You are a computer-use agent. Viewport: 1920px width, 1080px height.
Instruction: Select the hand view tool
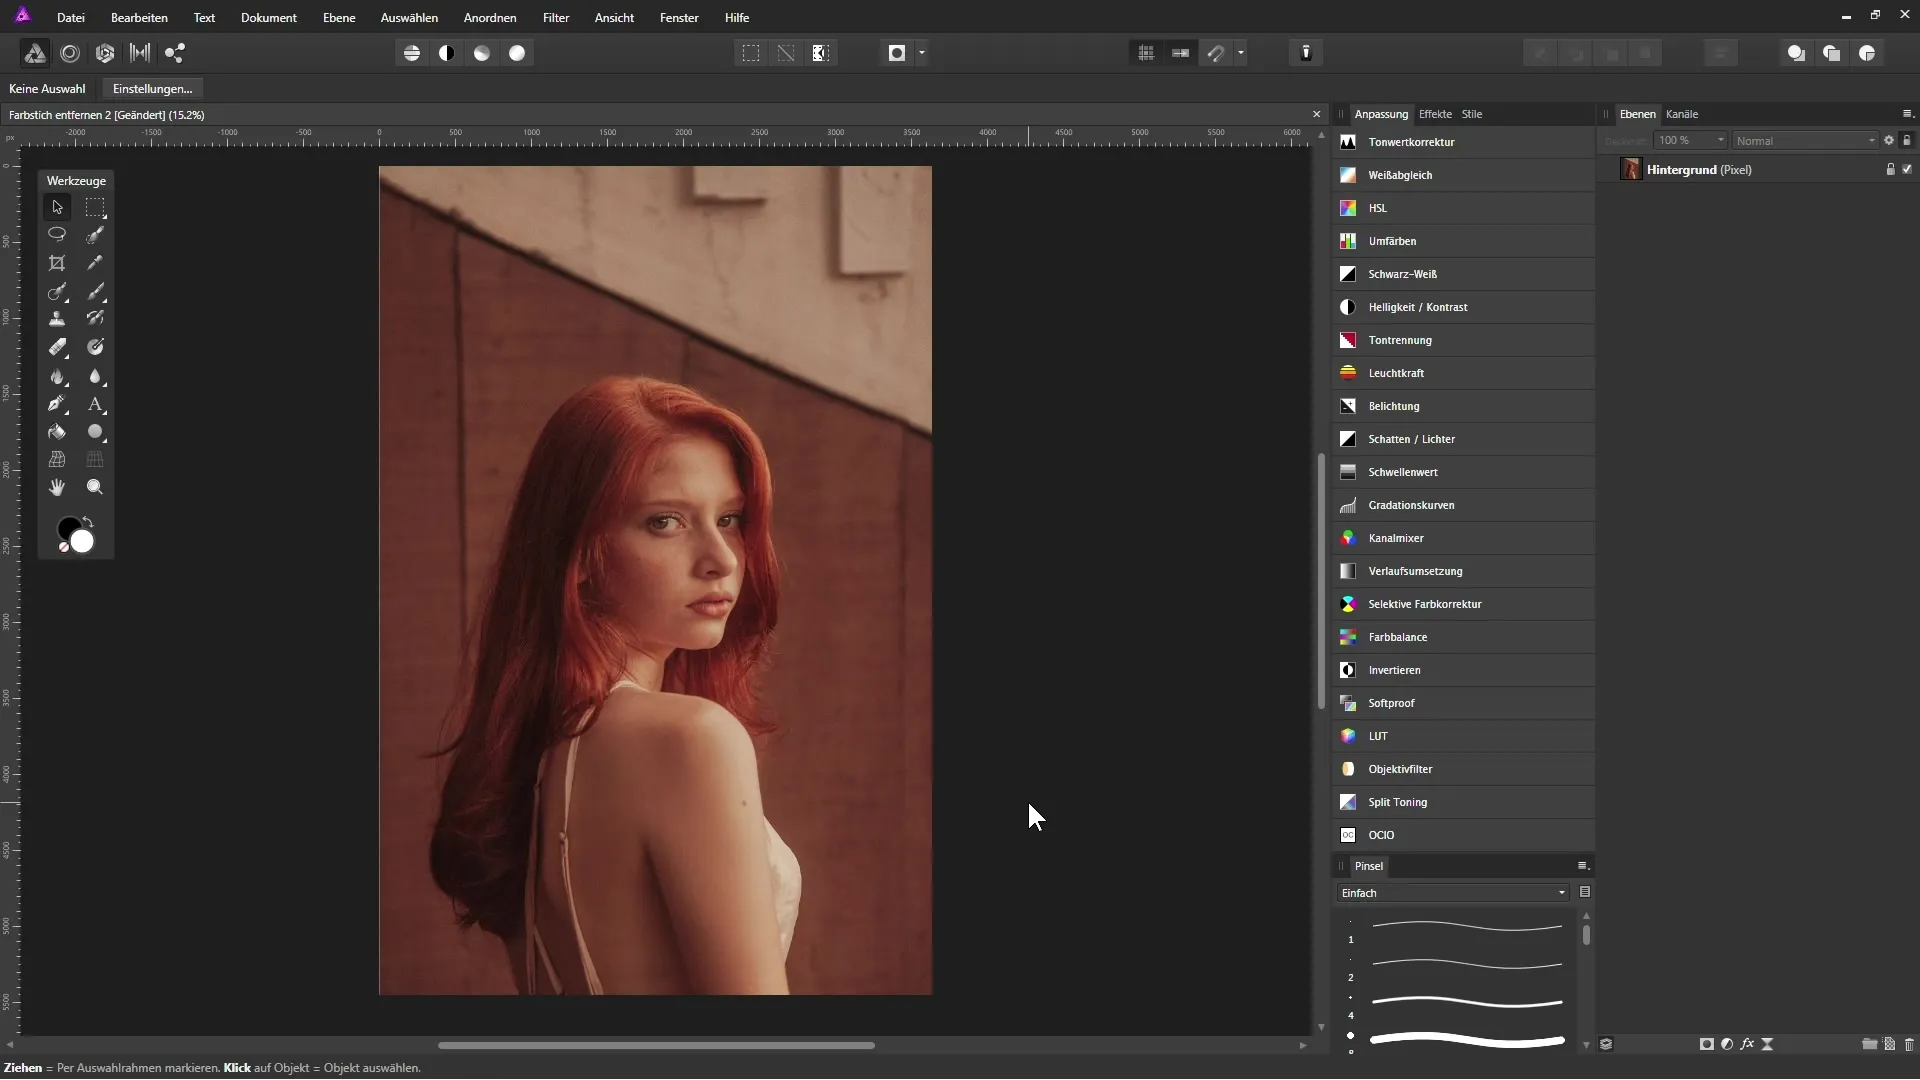coord(57,487)
